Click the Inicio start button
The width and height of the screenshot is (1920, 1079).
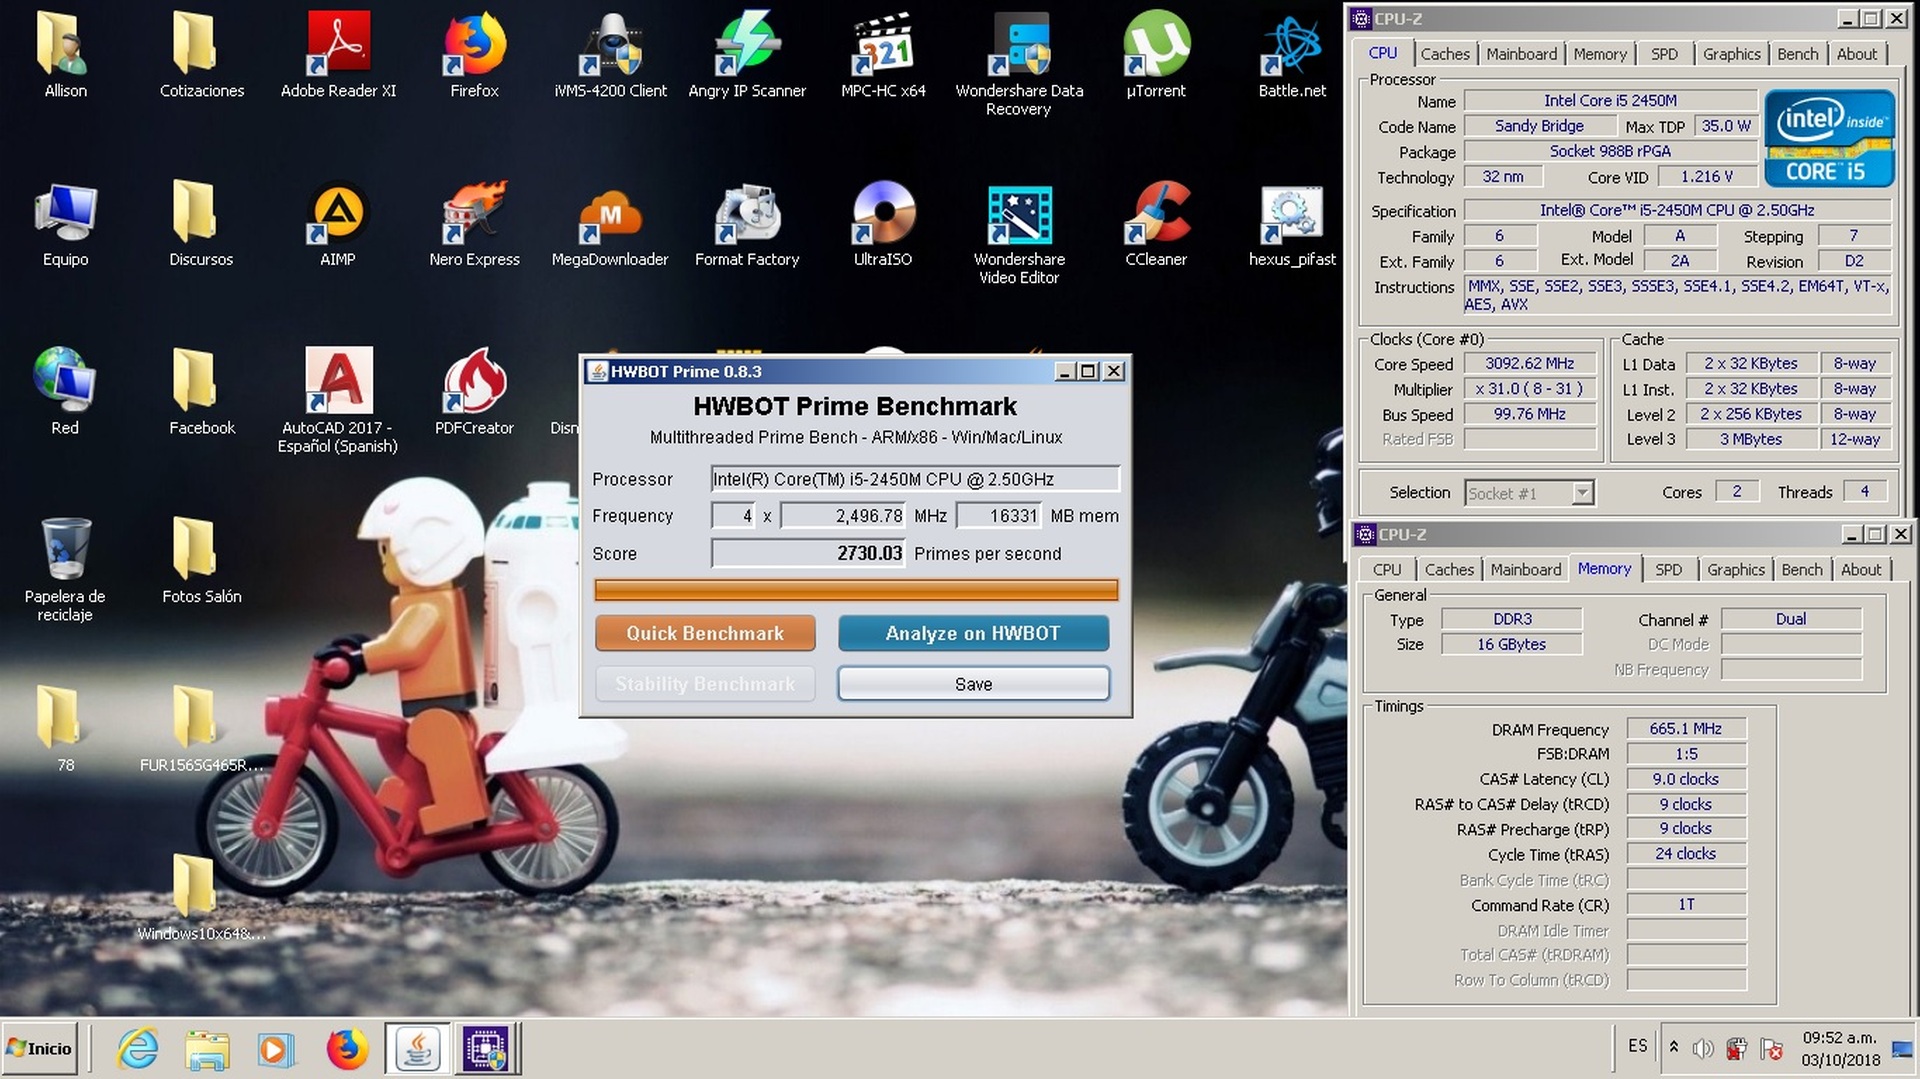40,1048
